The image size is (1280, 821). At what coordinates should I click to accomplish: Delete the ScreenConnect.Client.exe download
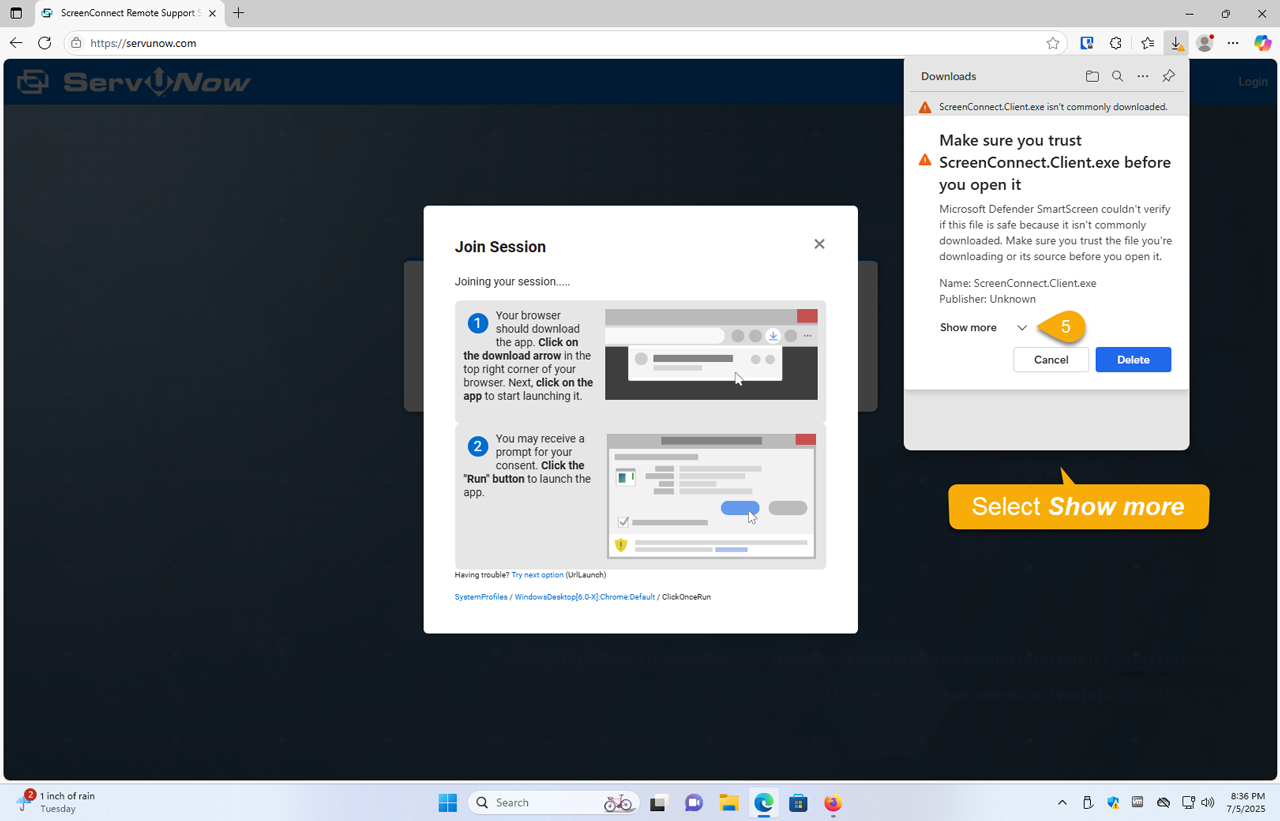(1133, 359)
